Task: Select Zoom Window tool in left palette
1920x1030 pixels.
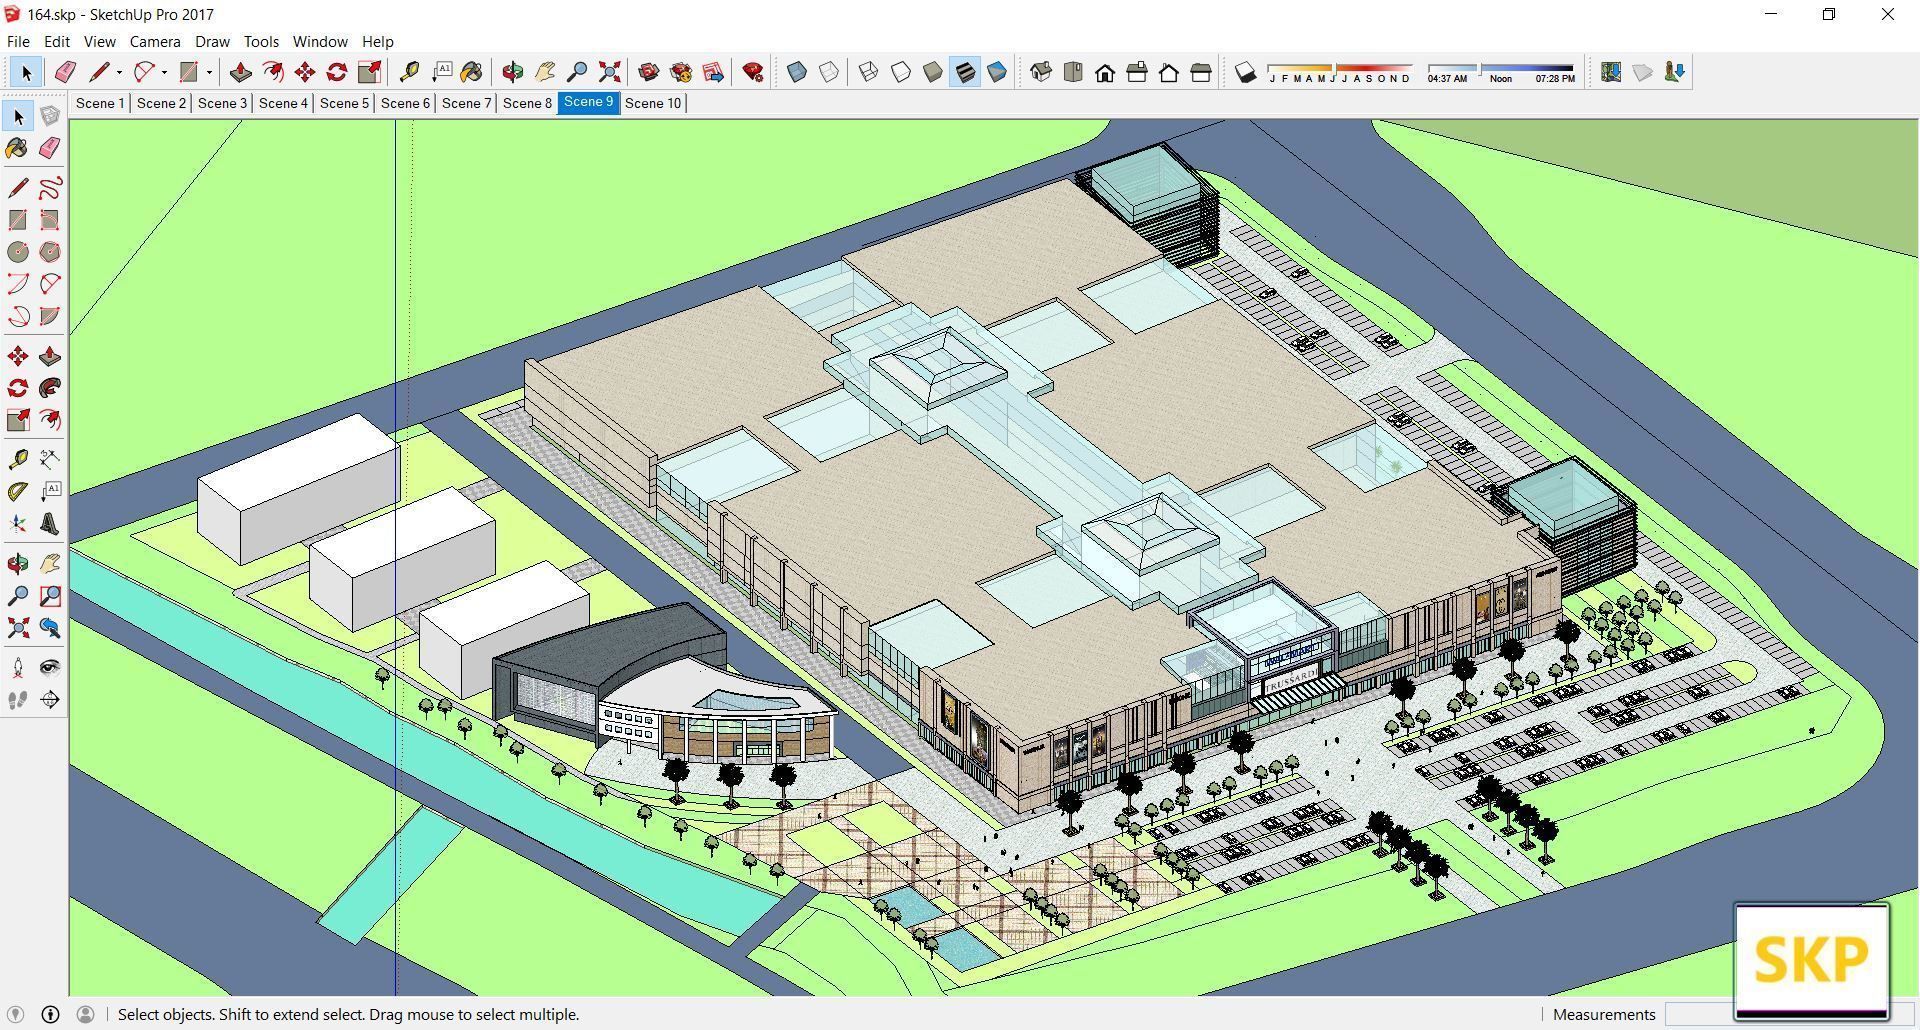Action: [x=50, y=596]
